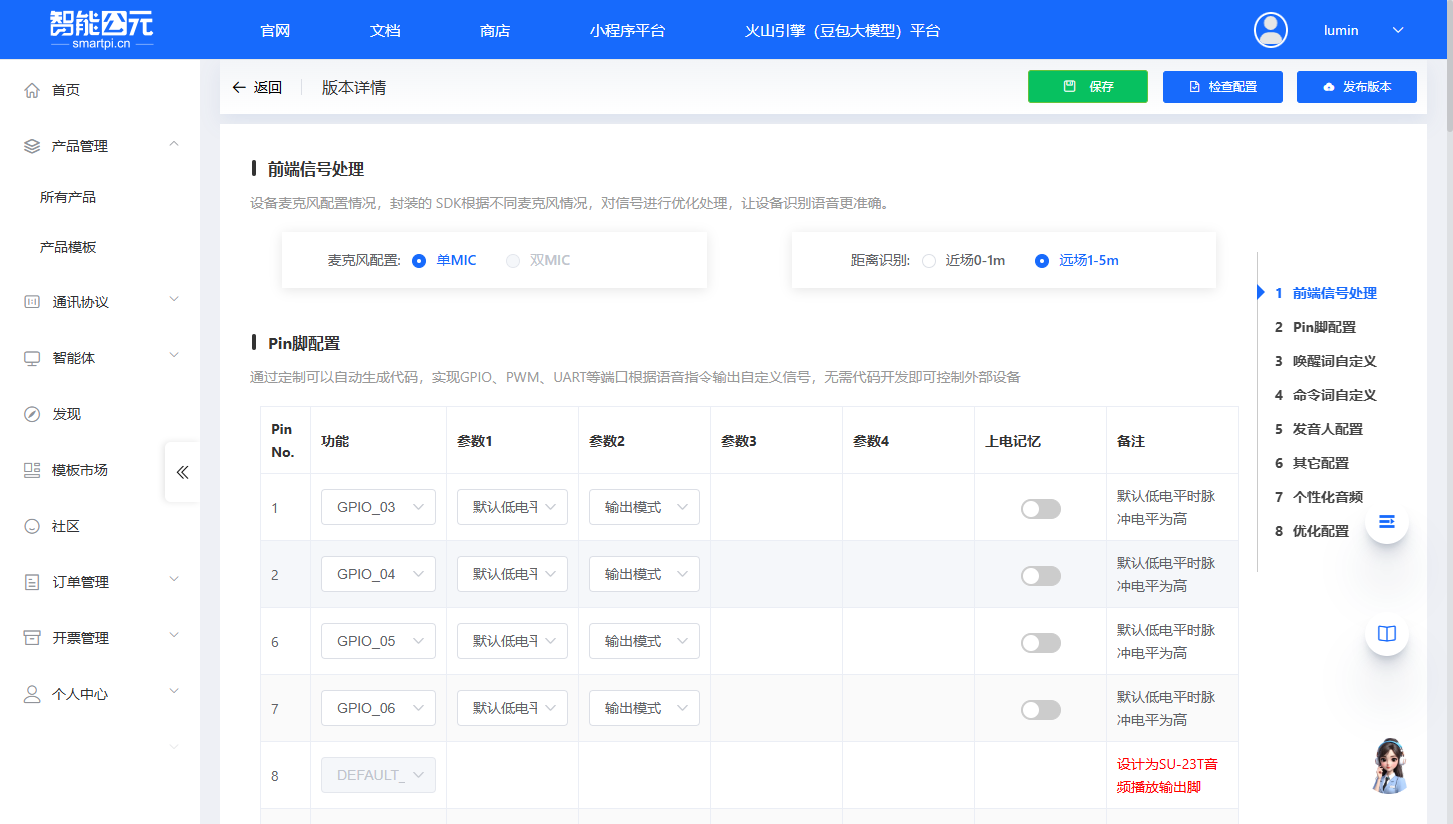Click the 文档 menu item in top navigation
1453x824 pixels.
pyautogui.click(x=384, y=30)
